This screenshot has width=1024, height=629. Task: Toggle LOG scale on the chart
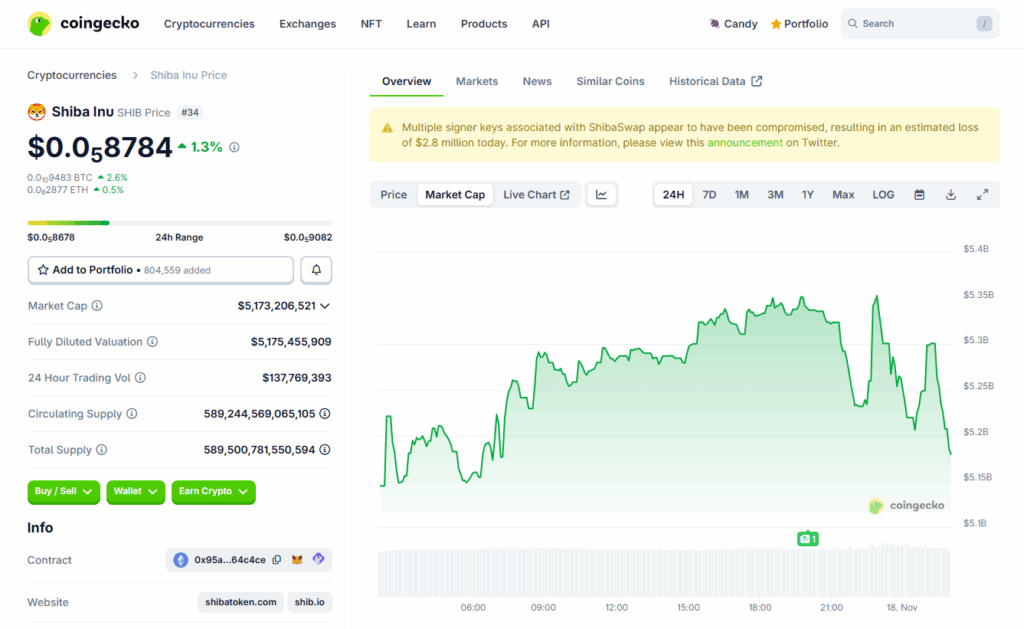pos(883,195)
